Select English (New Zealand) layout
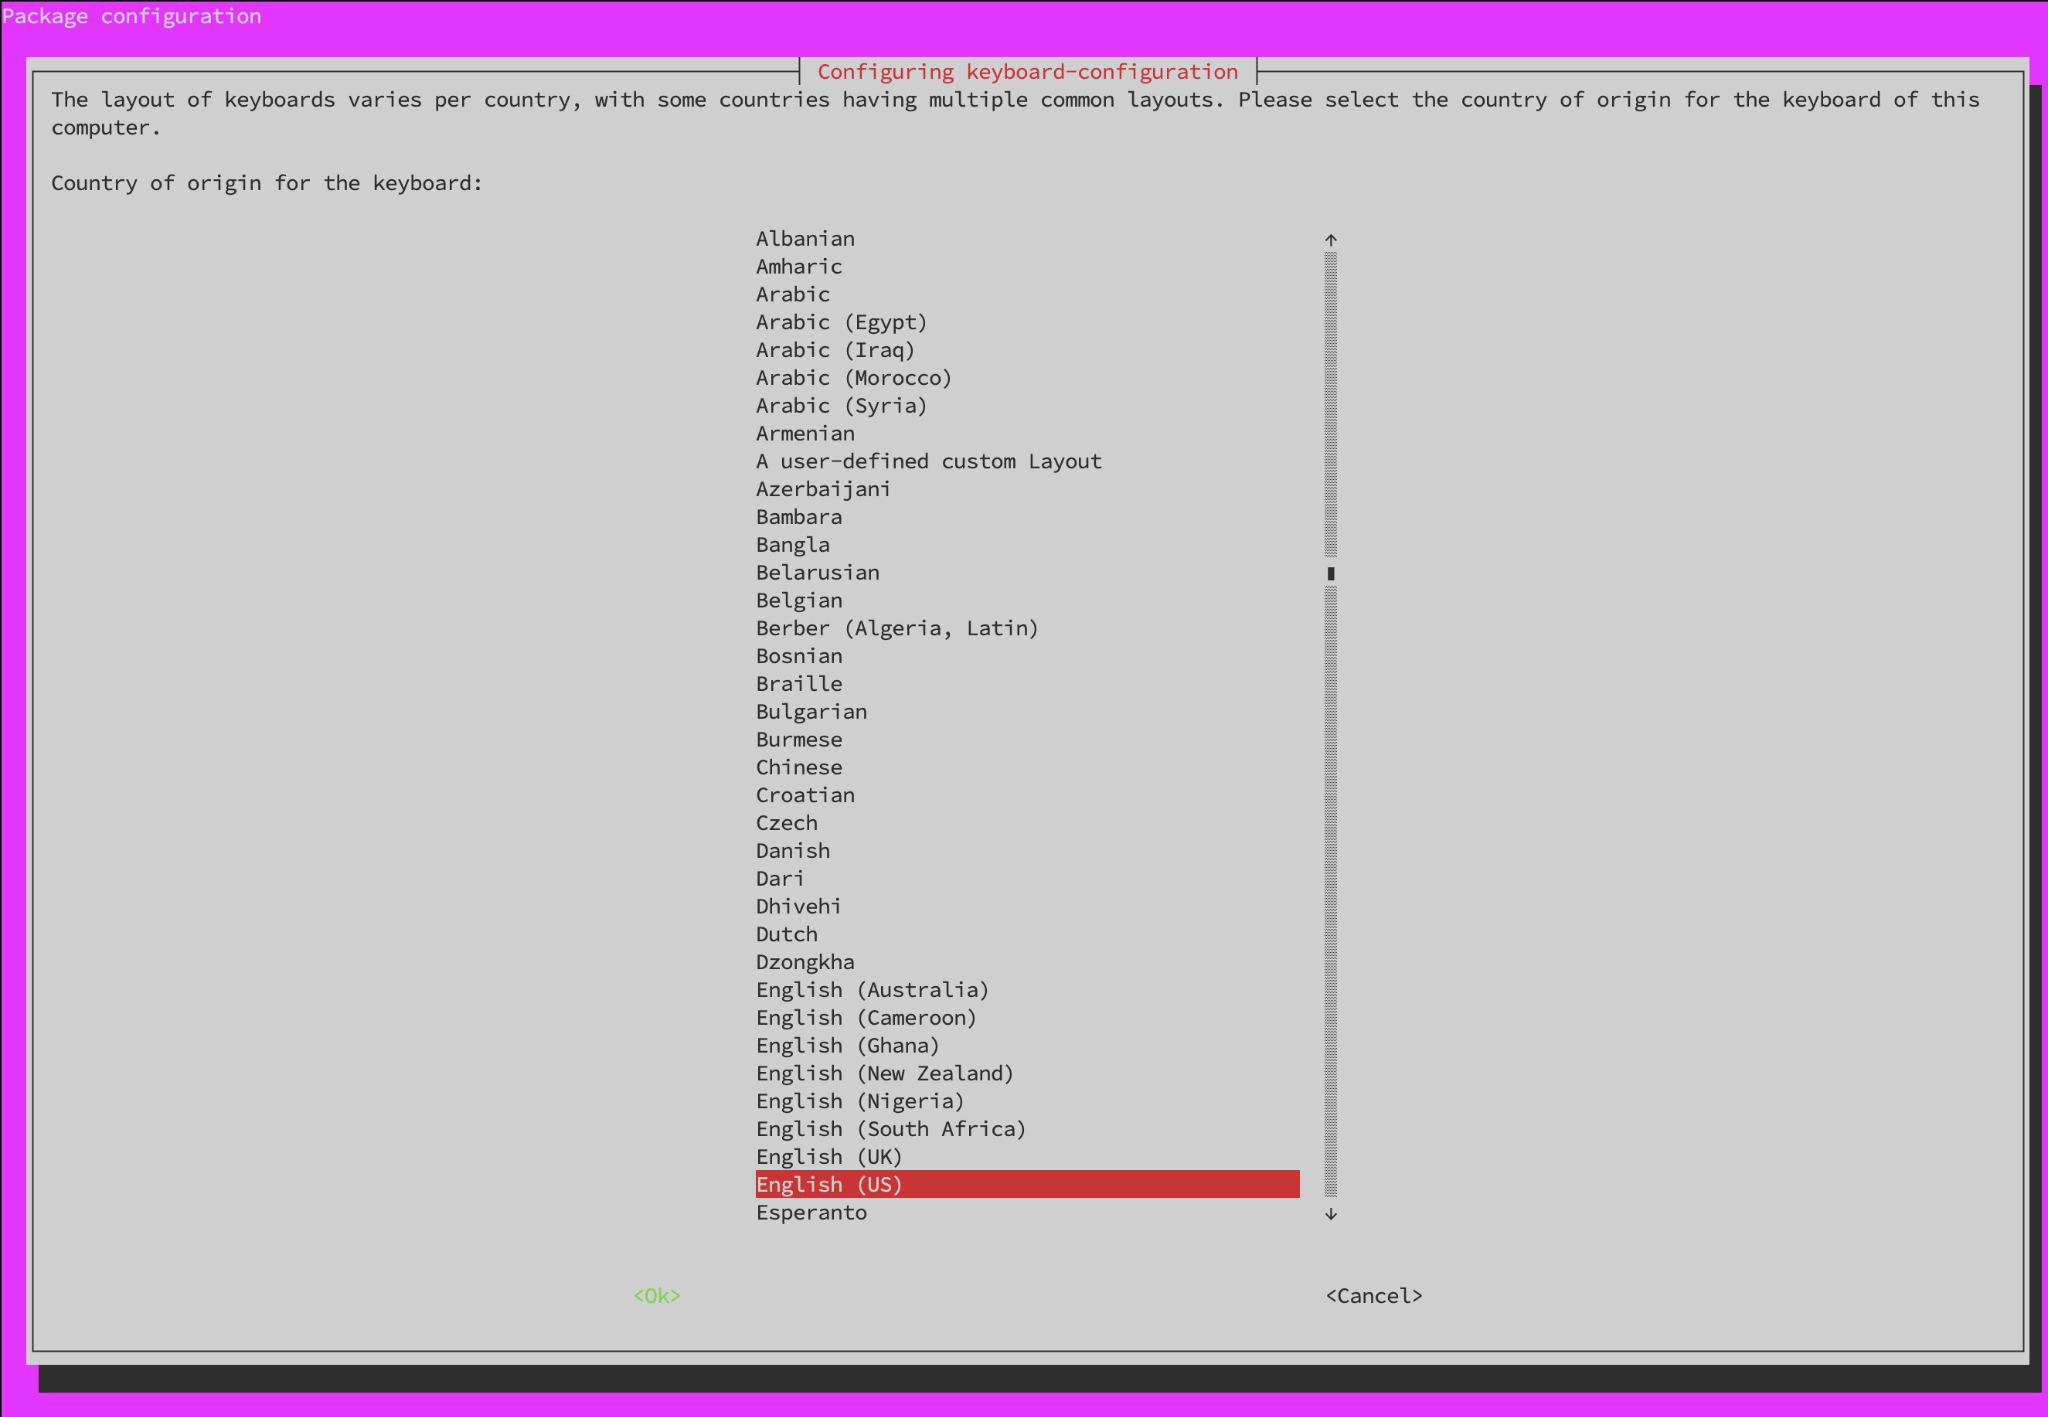The image size is (2048, 1417). coord(884,1074)
